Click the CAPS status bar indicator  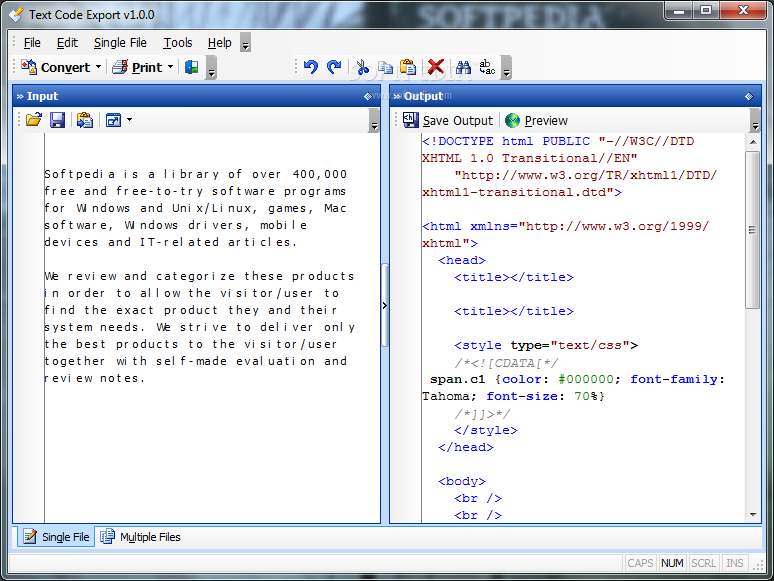[x=640, y=563]
